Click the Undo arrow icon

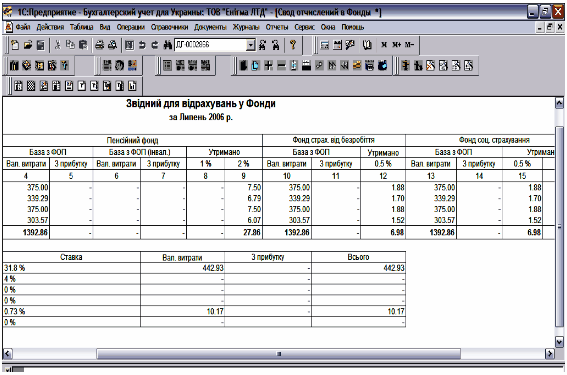point(142,45)
